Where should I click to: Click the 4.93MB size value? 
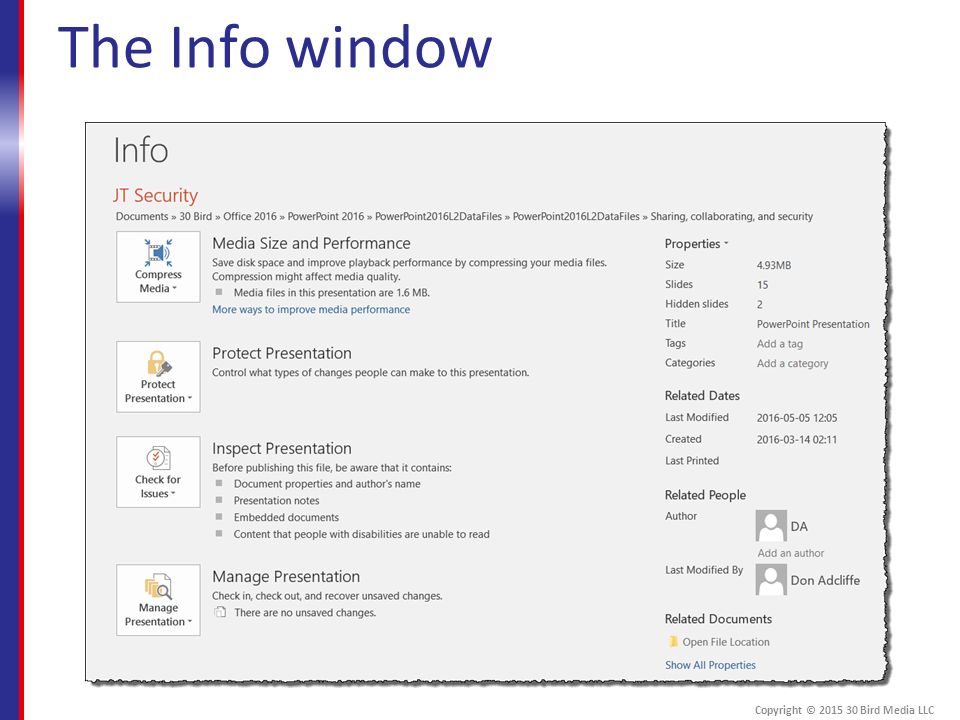coord(774,265)
